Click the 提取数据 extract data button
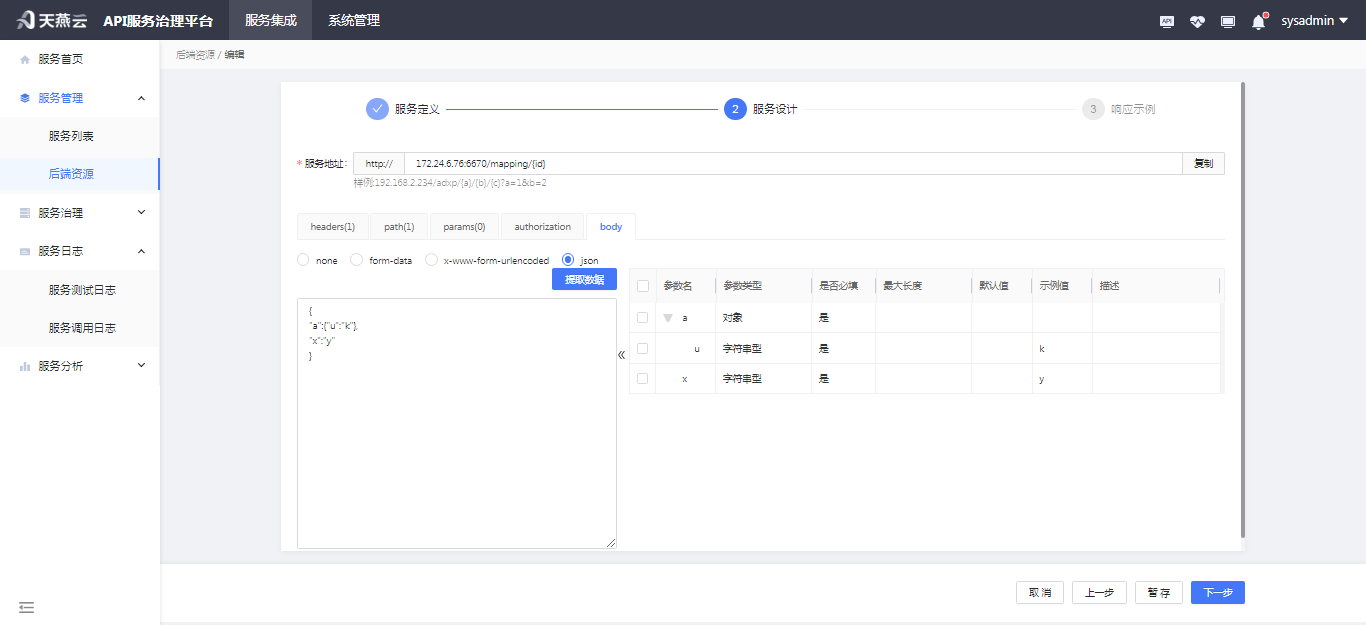The width and height of the screenshot is (1366, 625). click(584, 279)
